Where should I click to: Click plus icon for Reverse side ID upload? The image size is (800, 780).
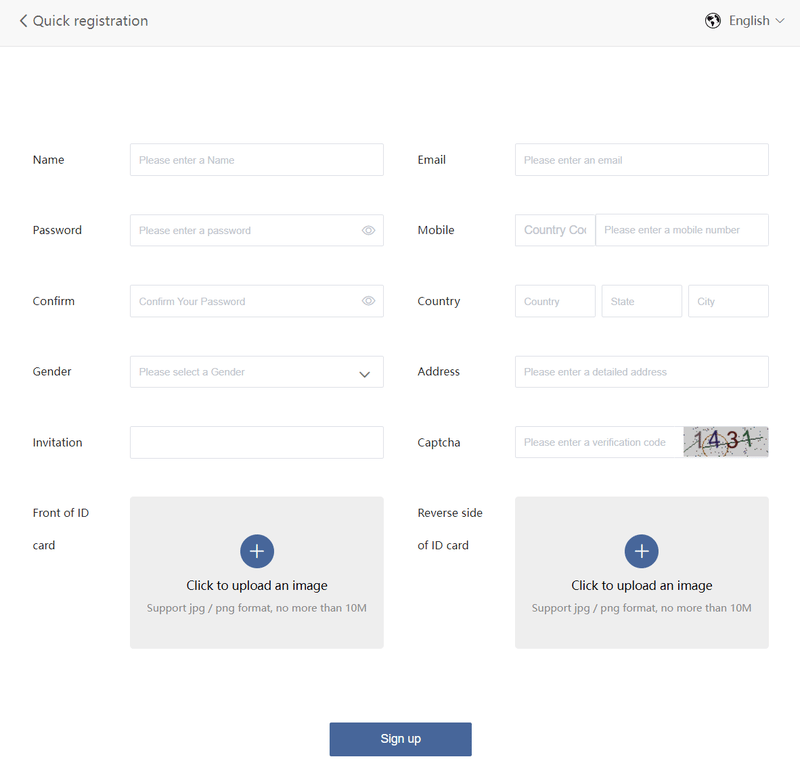641,551
